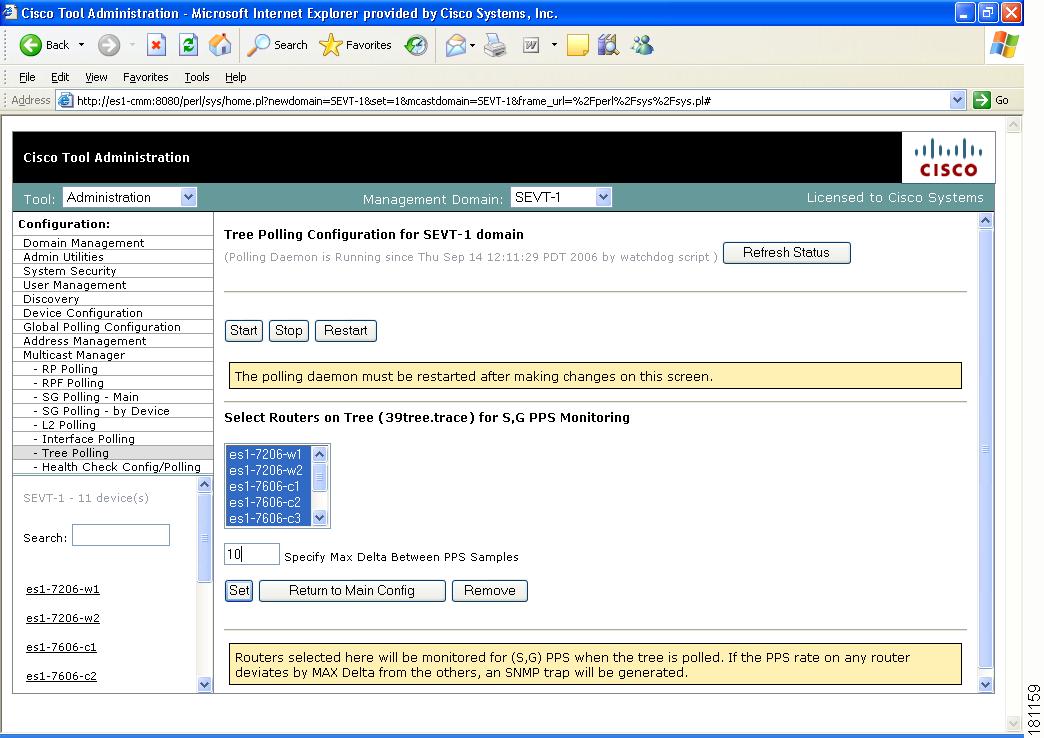
Task: Click the Stop polling daemon button
Action: coord(288,330)
